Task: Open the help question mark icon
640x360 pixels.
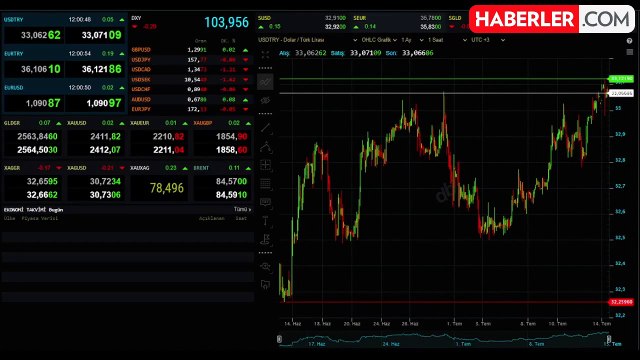Action: (629, 41)
